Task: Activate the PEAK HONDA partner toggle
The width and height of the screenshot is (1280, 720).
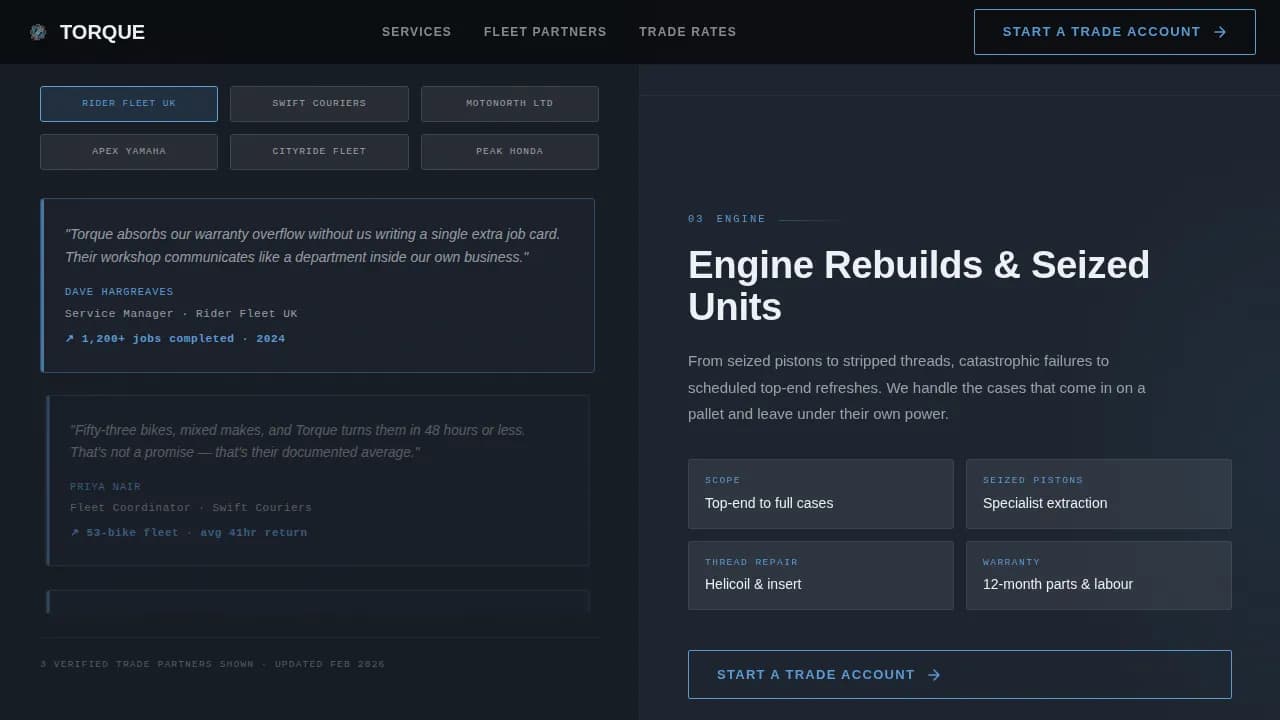Action: pos(509,151)
